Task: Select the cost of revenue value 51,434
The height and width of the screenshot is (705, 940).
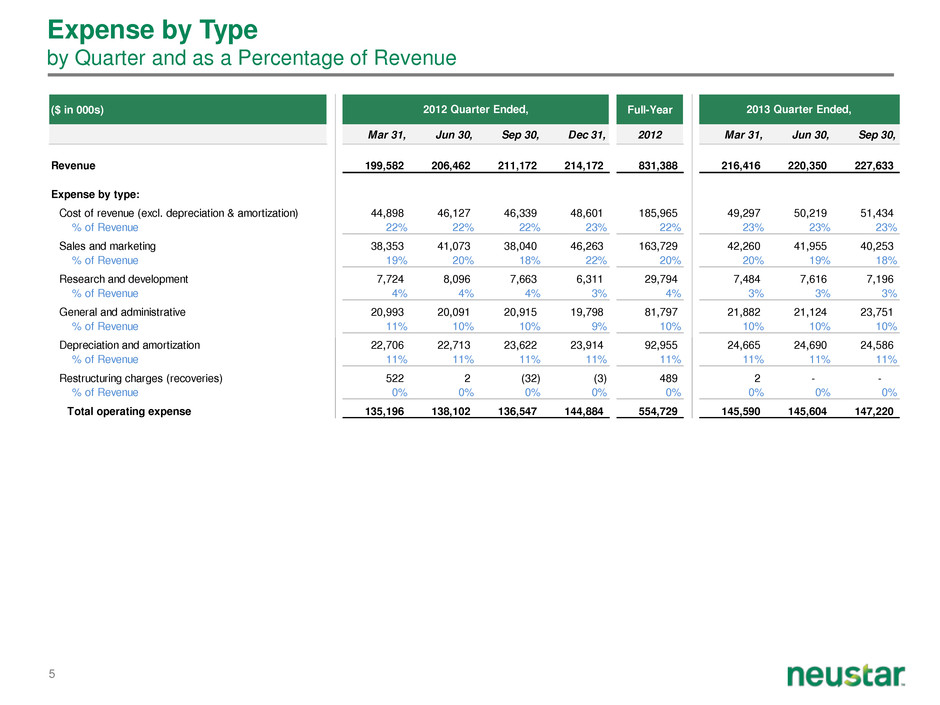Action: tap(877, 213)
